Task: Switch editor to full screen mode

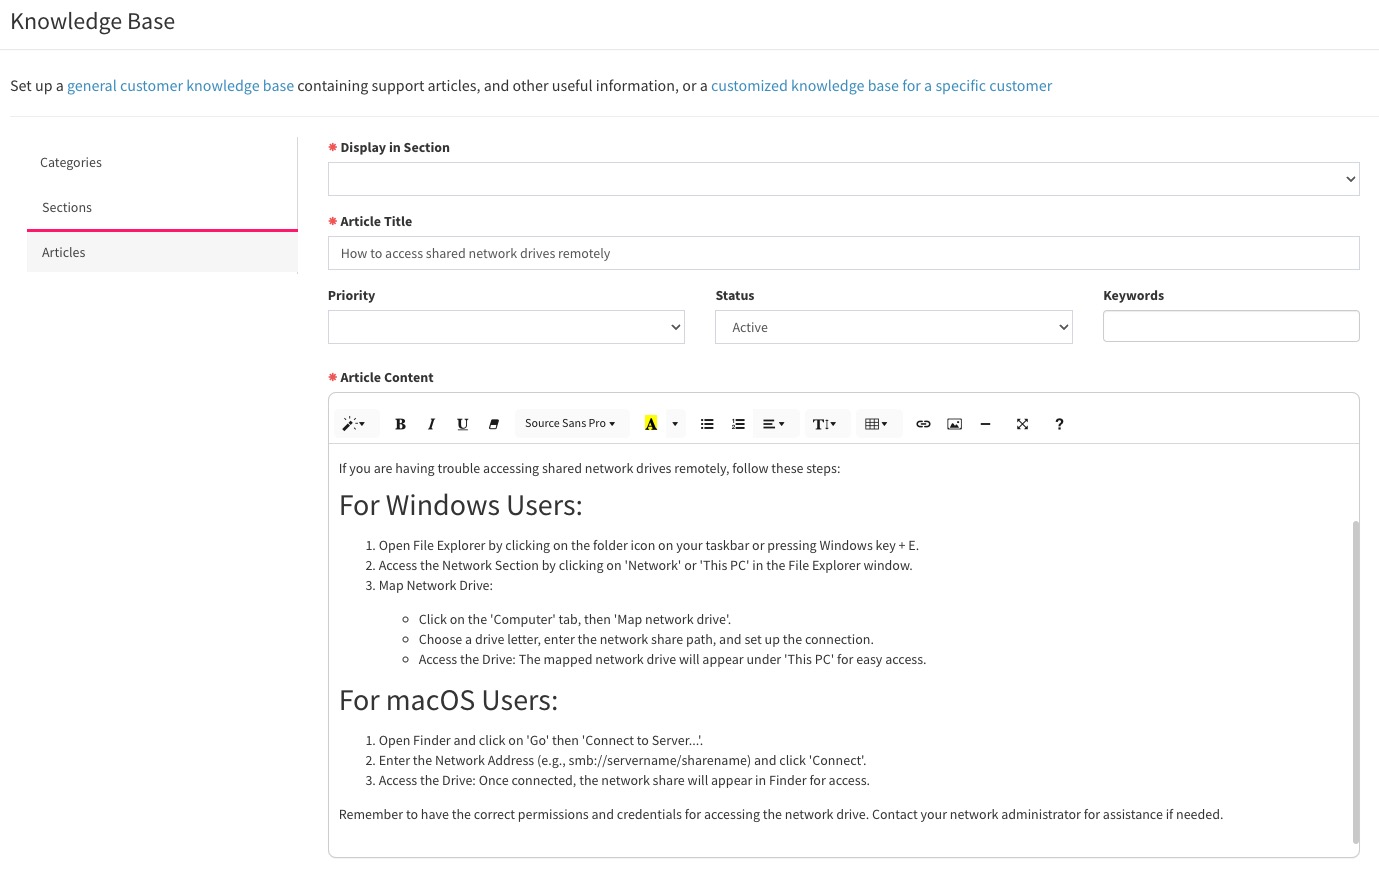Action: pos(1022,424)
